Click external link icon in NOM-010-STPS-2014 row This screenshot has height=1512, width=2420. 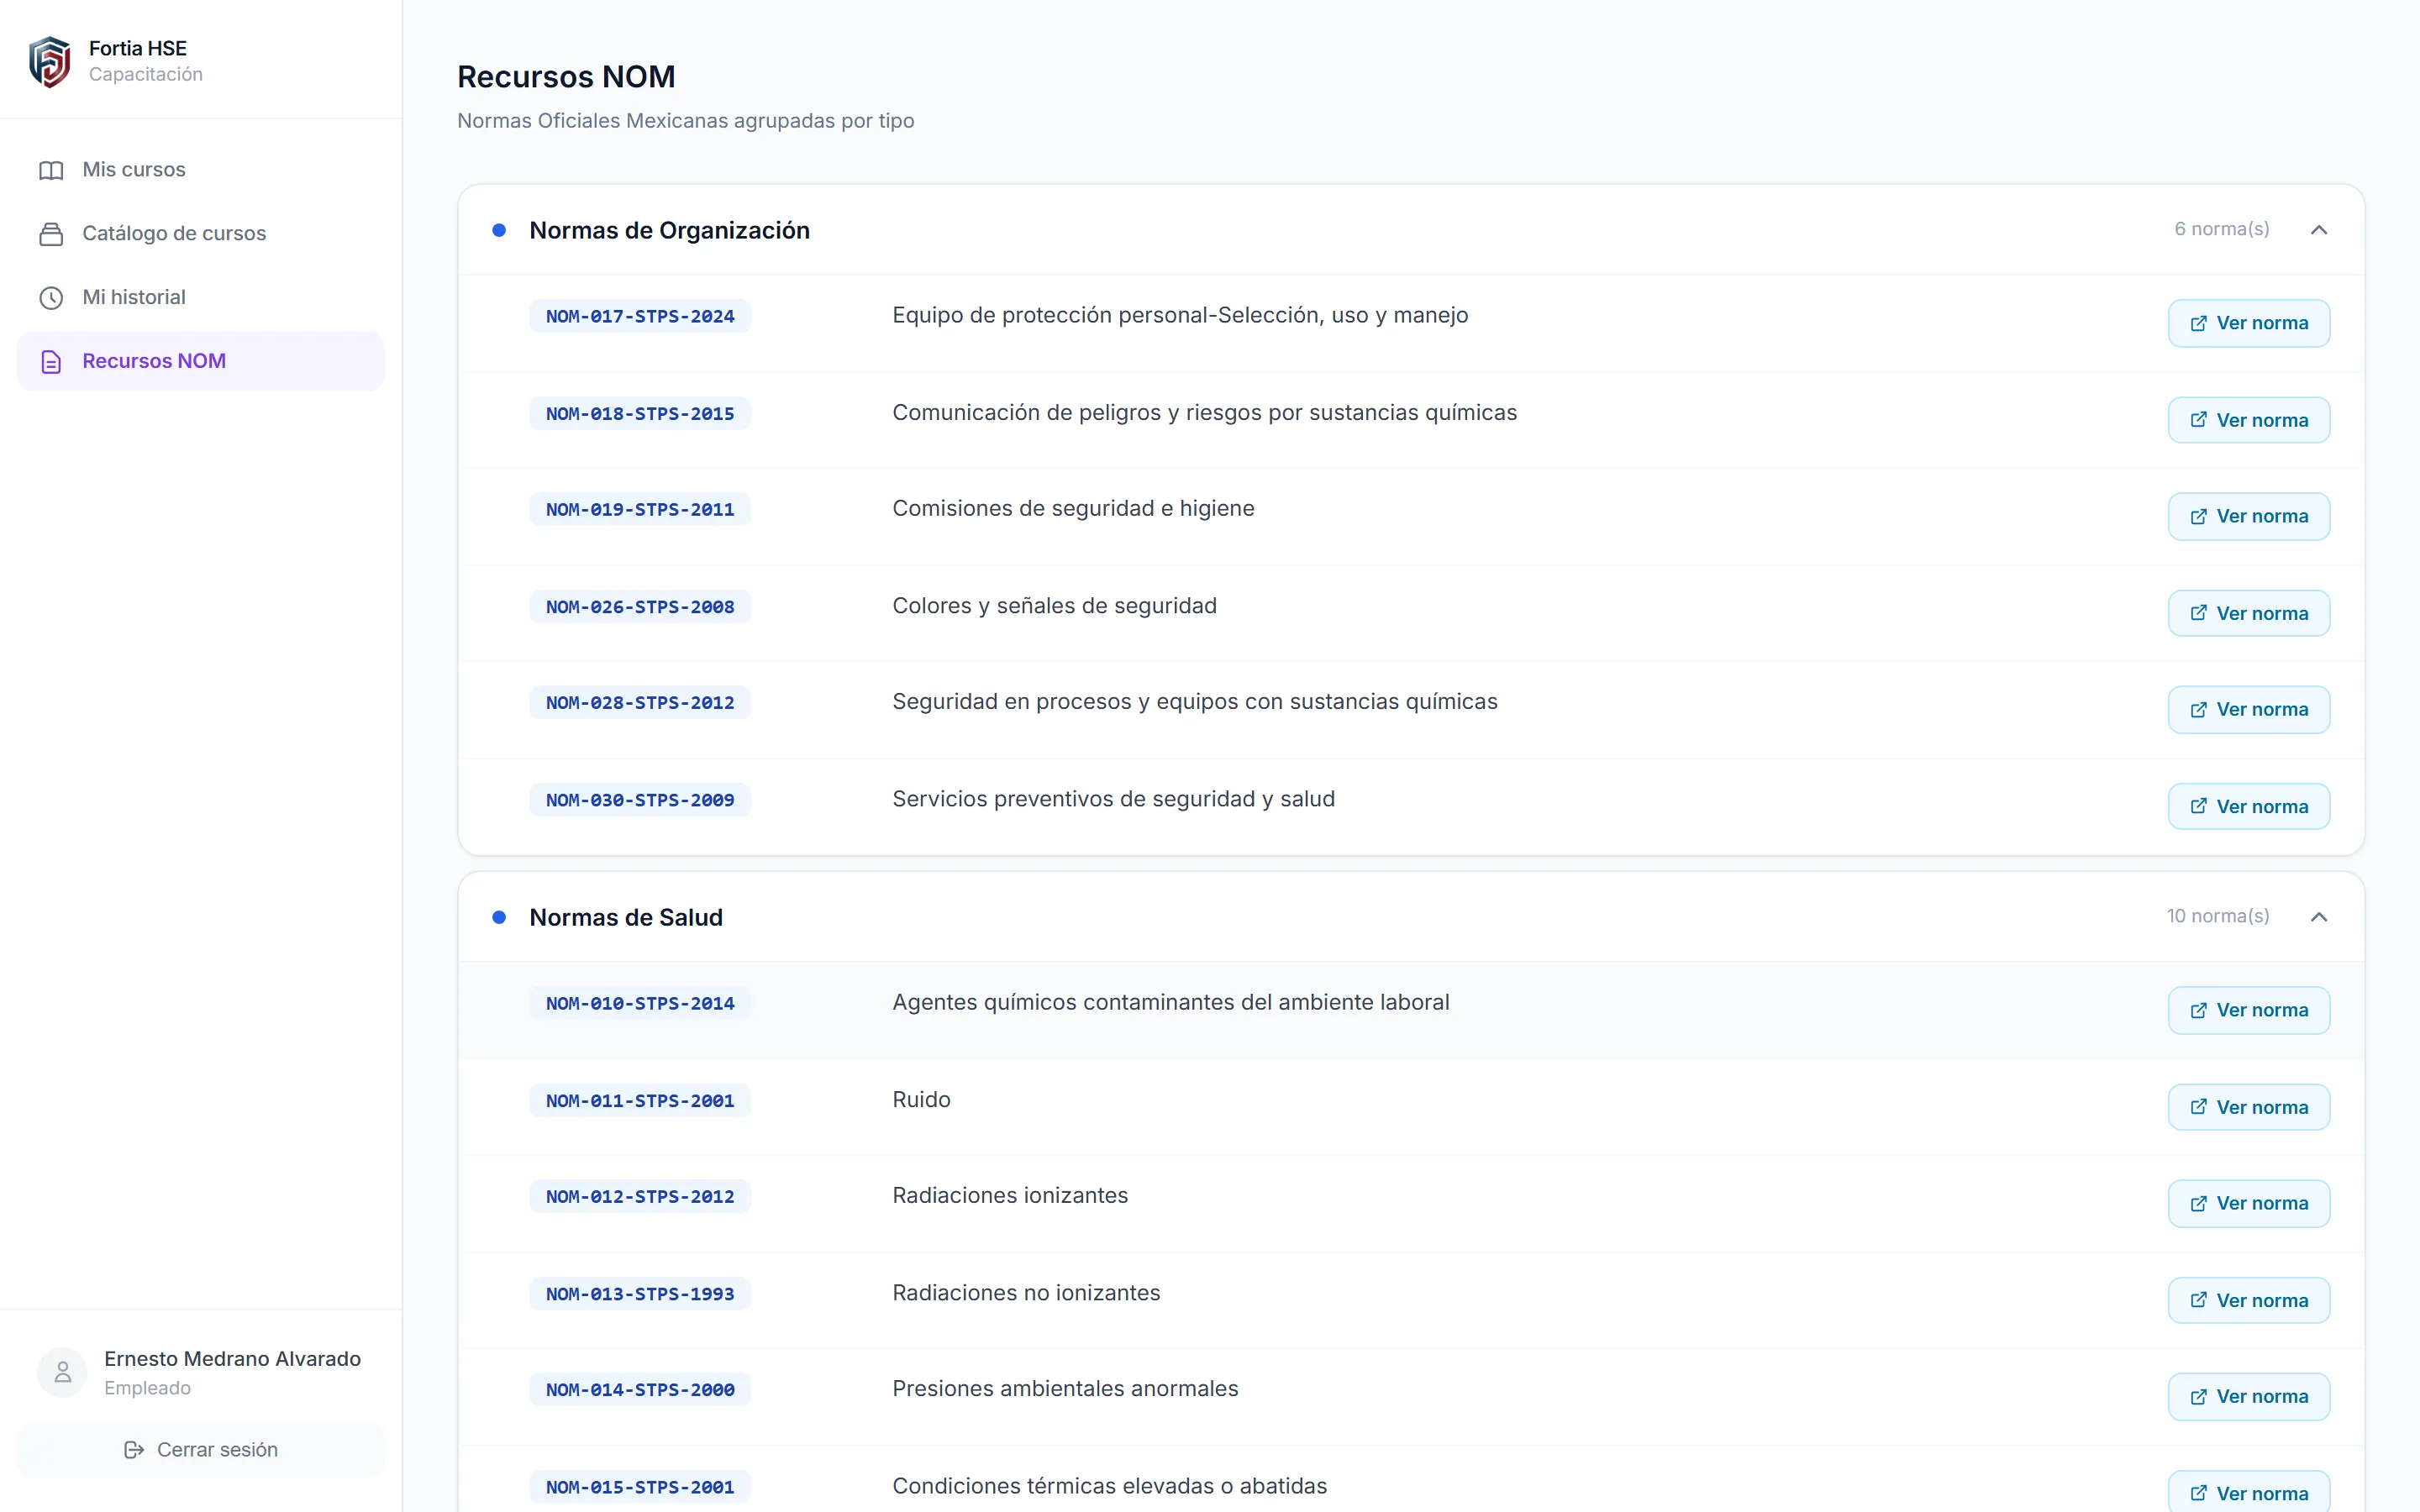tap(2198, 1010)
